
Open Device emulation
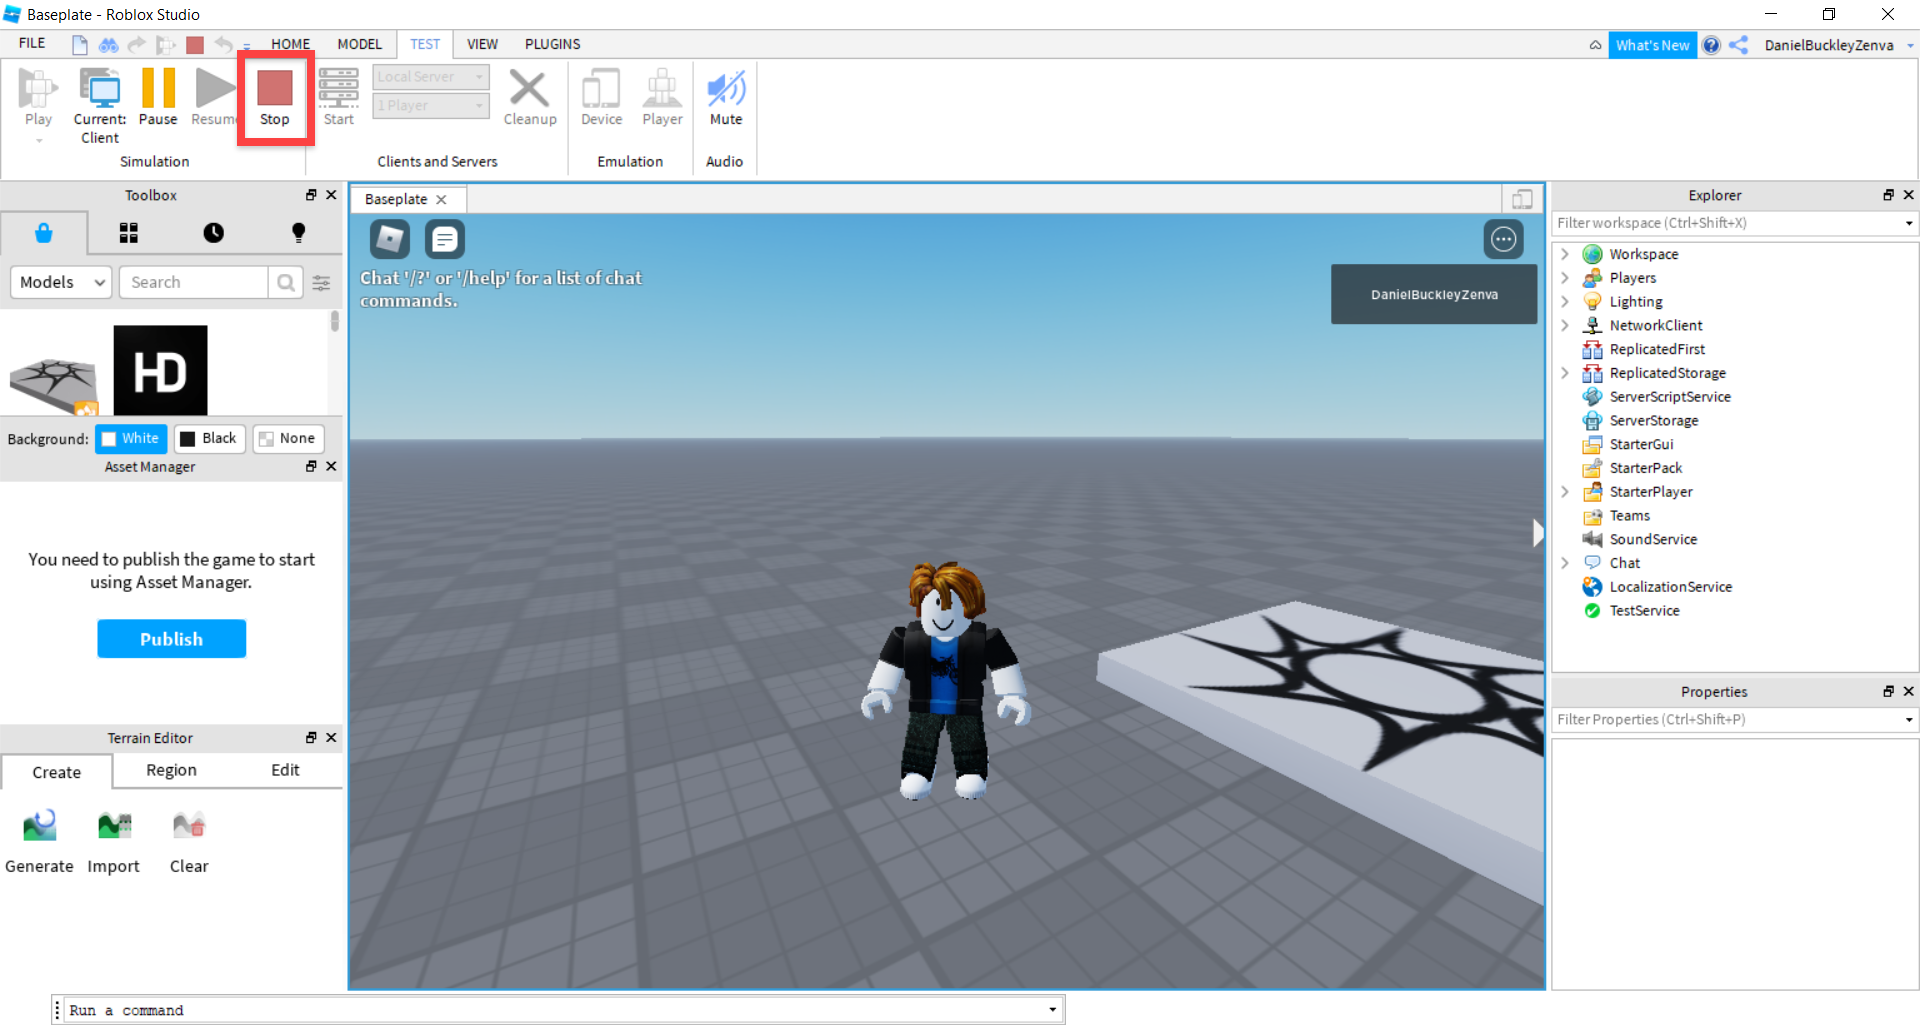601,97
